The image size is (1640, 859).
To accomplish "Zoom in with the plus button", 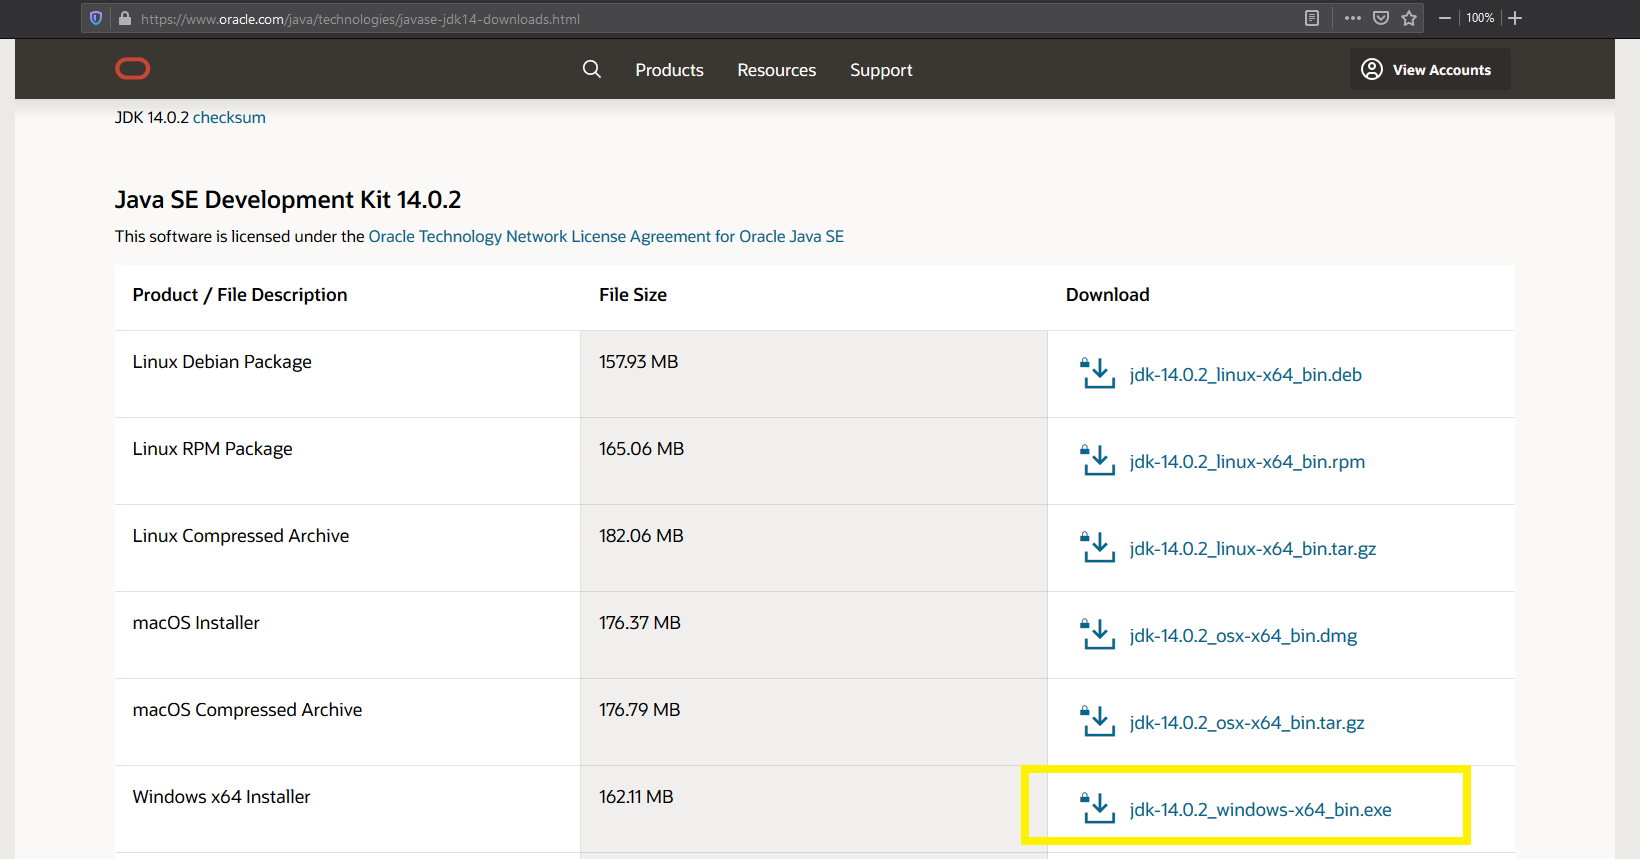I will pyautogui.click(x=1515, y=18).
